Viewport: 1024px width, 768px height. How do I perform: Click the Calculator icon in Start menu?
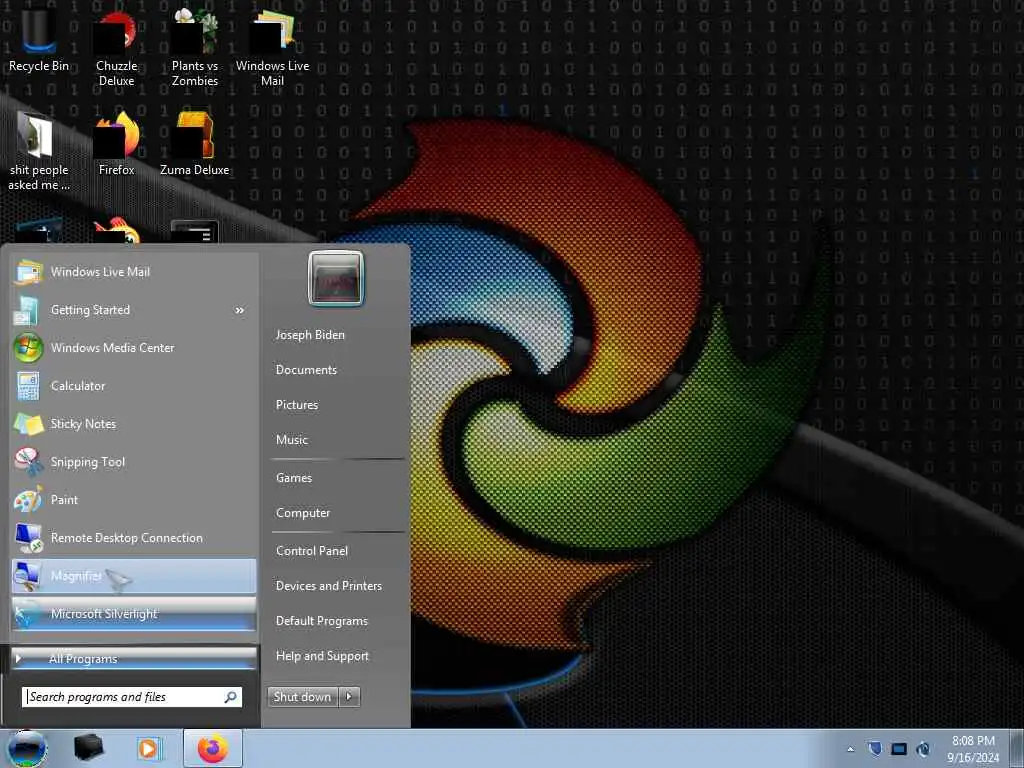pyautogui.click(x=28, y=386)
